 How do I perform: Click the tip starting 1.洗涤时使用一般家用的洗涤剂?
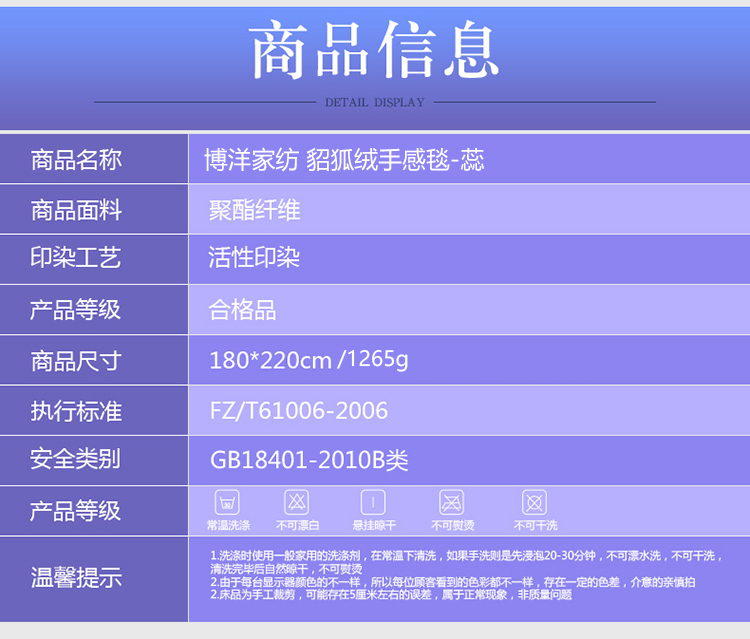pos(466,562)
